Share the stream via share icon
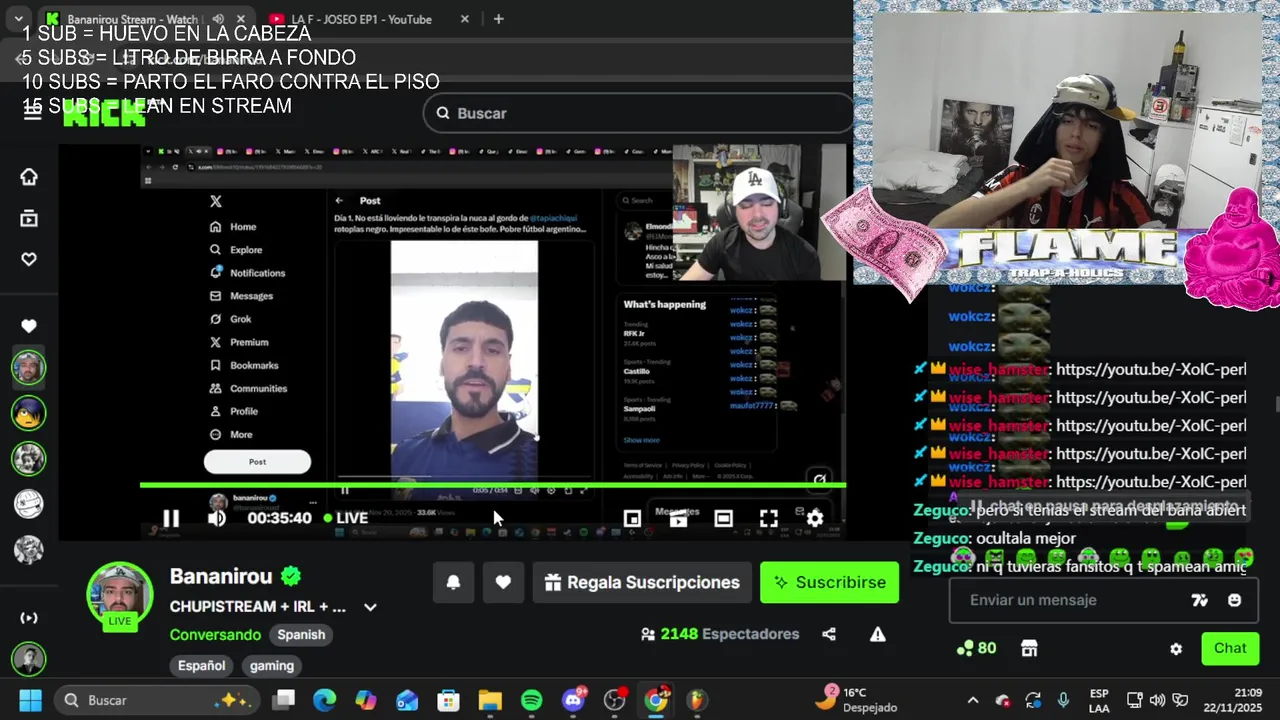Screen dimensions: 1280x720 [x=829, y=634]
